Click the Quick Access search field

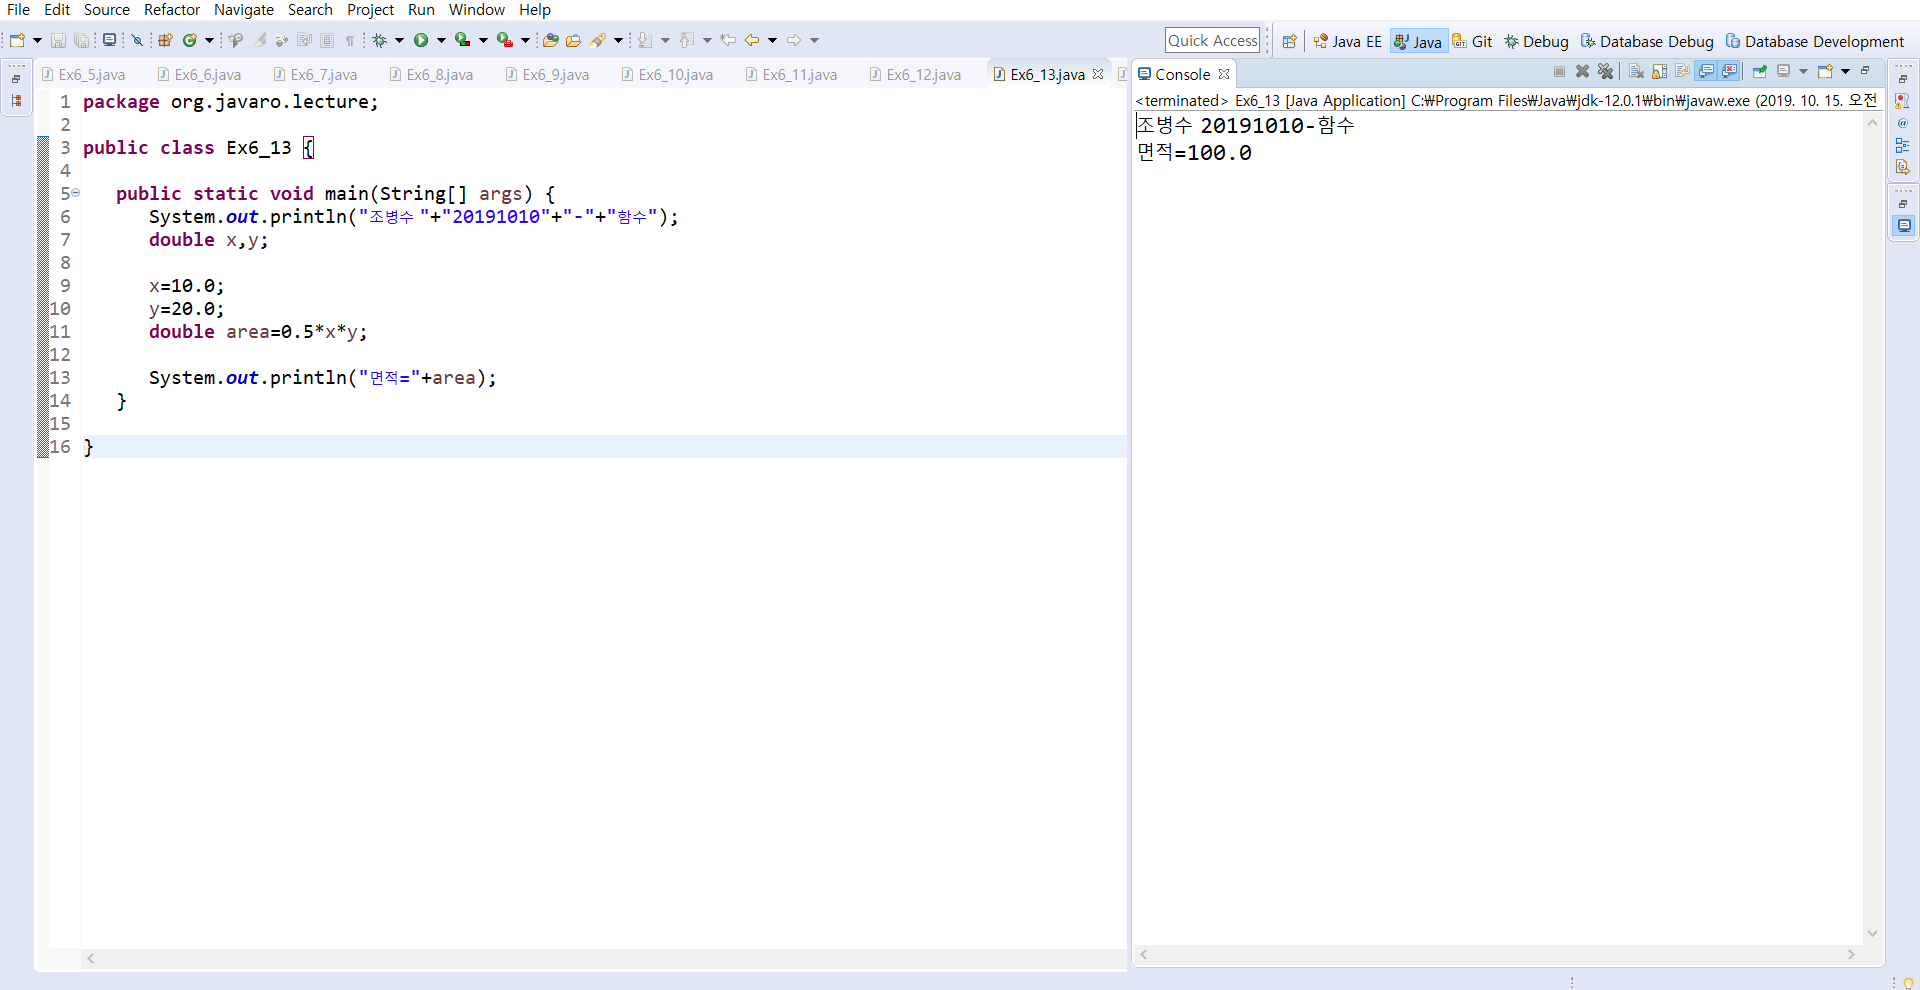tap(1212, 41)
